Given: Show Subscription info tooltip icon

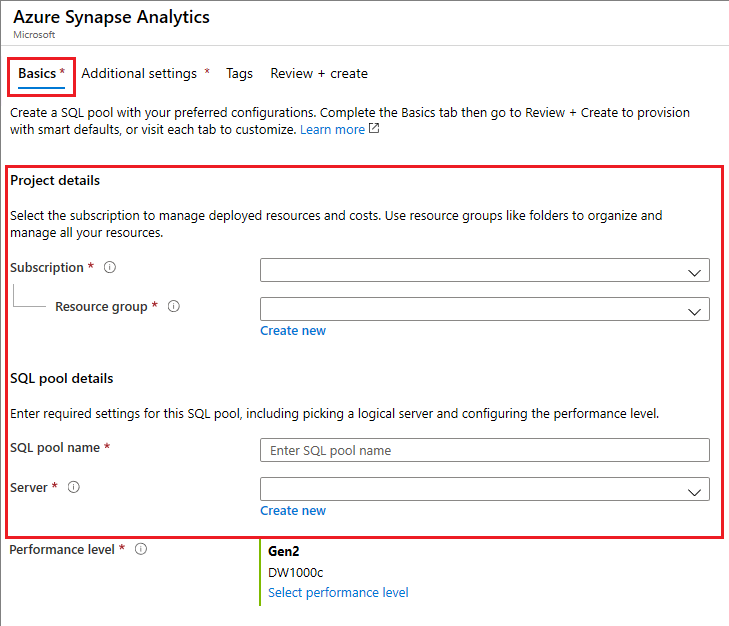Looking at the screenshot, I should (x=110, y=267).
